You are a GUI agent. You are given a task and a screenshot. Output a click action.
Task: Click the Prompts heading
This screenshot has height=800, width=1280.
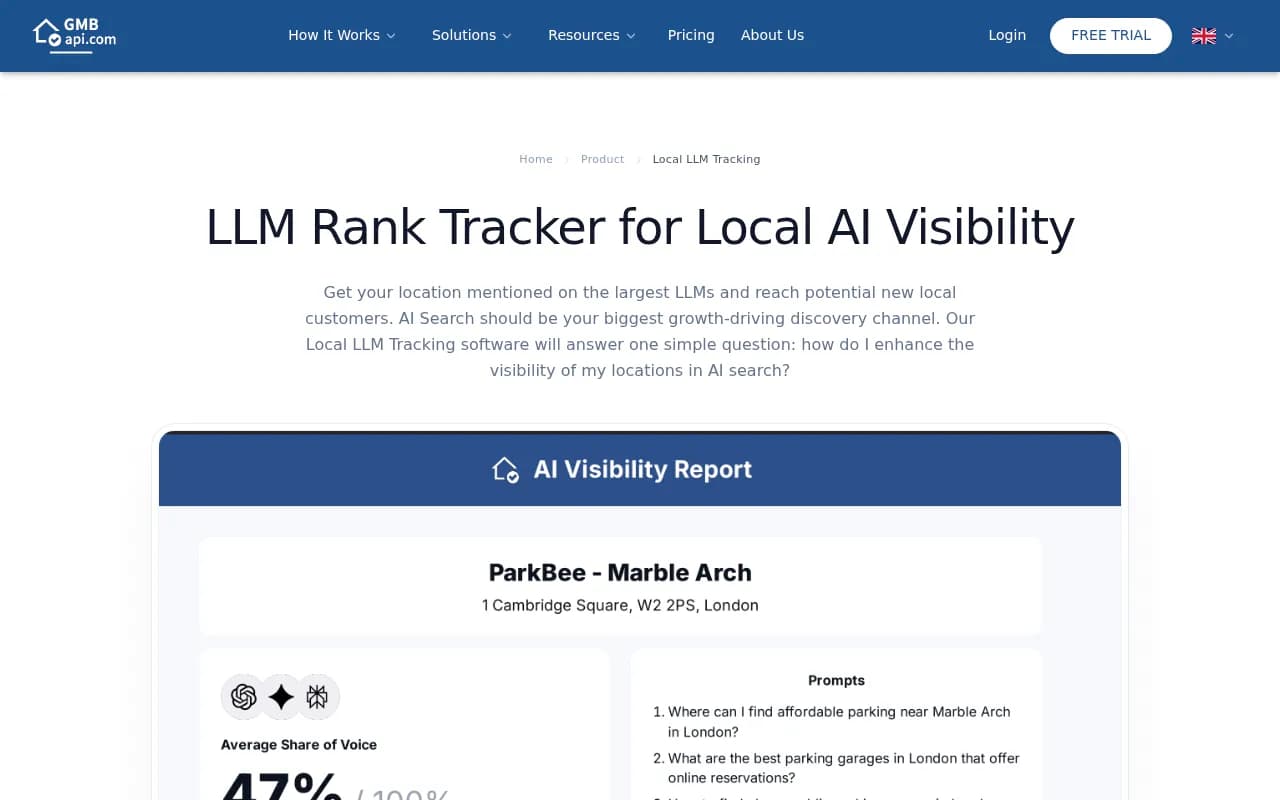coord(836,680)
